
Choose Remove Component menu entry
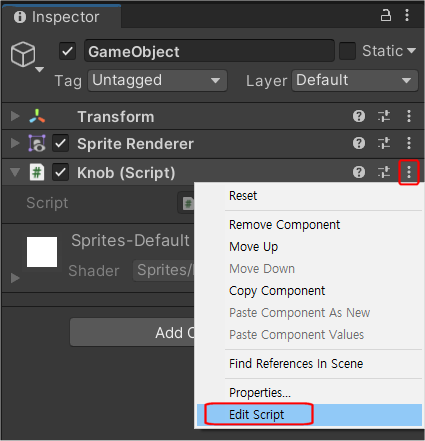[x=284, y=225]
